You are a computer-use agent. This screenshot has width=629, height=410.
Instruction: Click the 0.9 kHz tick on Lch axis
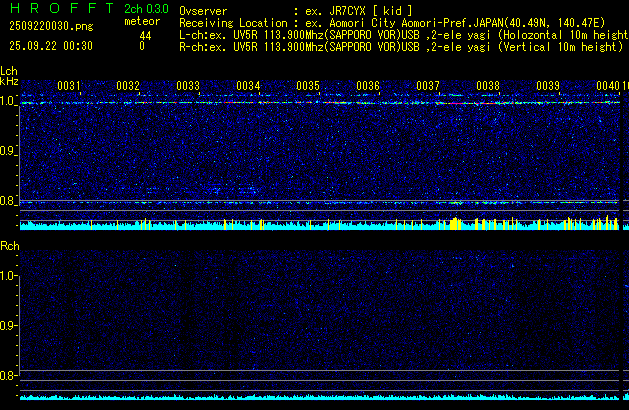click(x=9, y=151)
